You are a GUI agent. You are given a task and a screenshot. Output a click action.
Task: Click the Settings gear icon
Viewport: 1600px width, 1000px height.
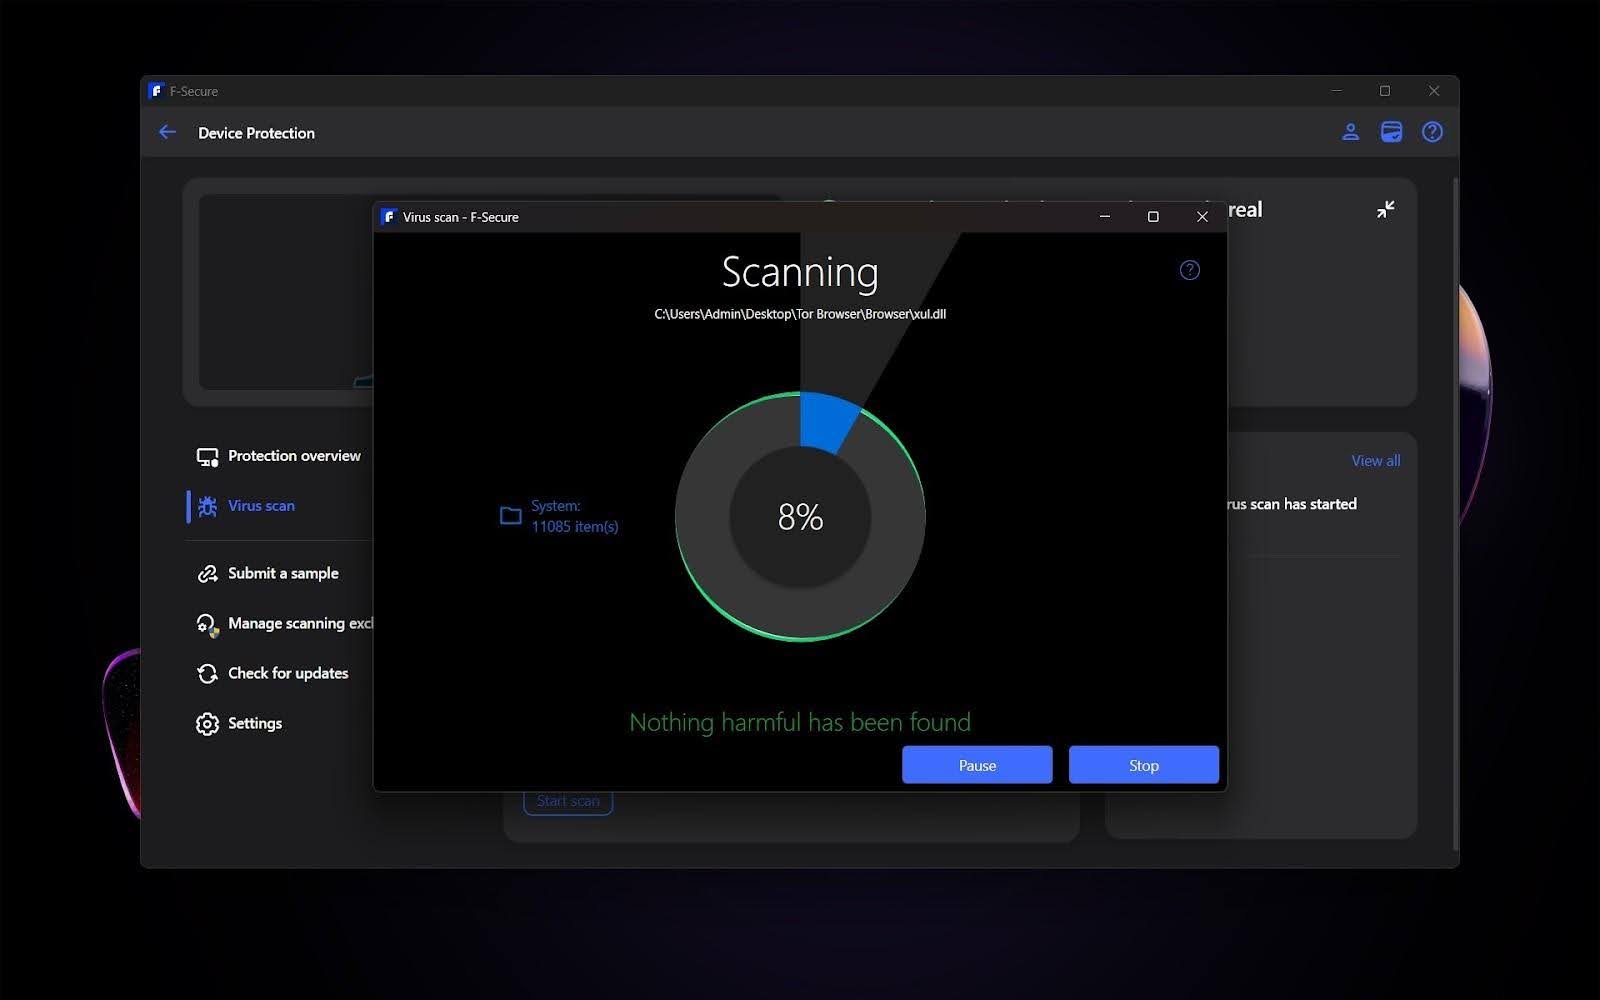207,724
